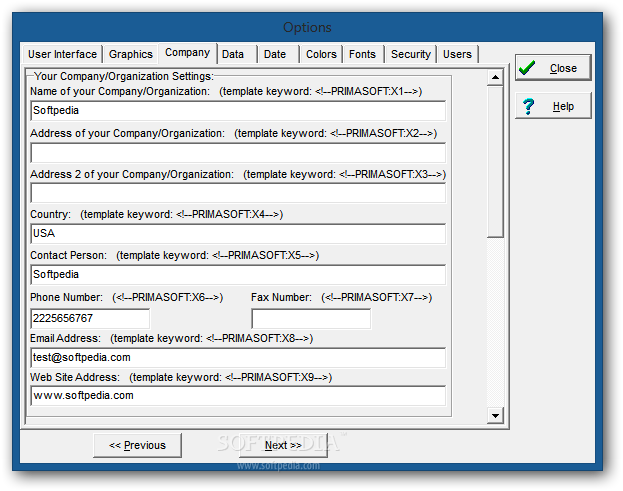623x491 pixels.
Task: Focus the Address of your Company field
Action: pos(238,153)
